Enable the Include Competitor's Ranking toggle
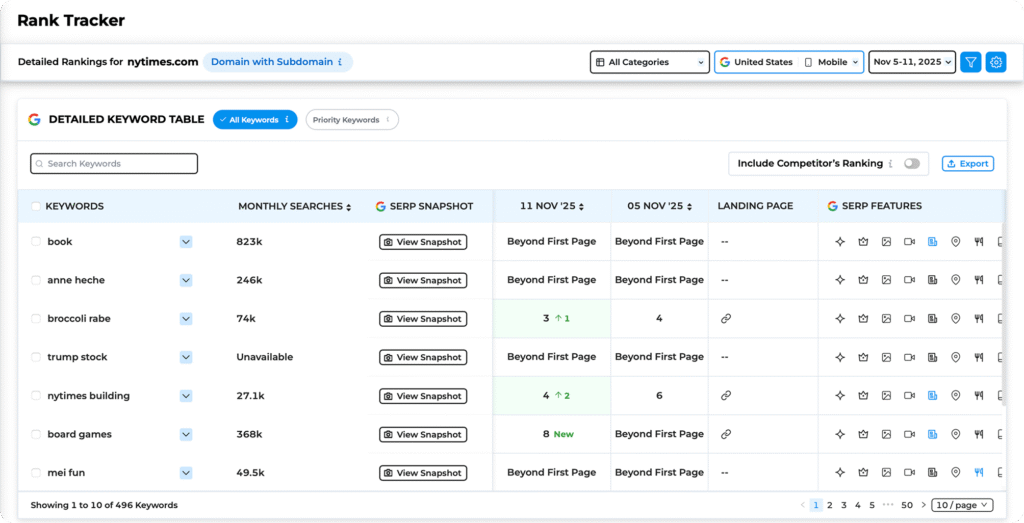The height and width of the screenshot is (523, 1024). tap(911, 164)
